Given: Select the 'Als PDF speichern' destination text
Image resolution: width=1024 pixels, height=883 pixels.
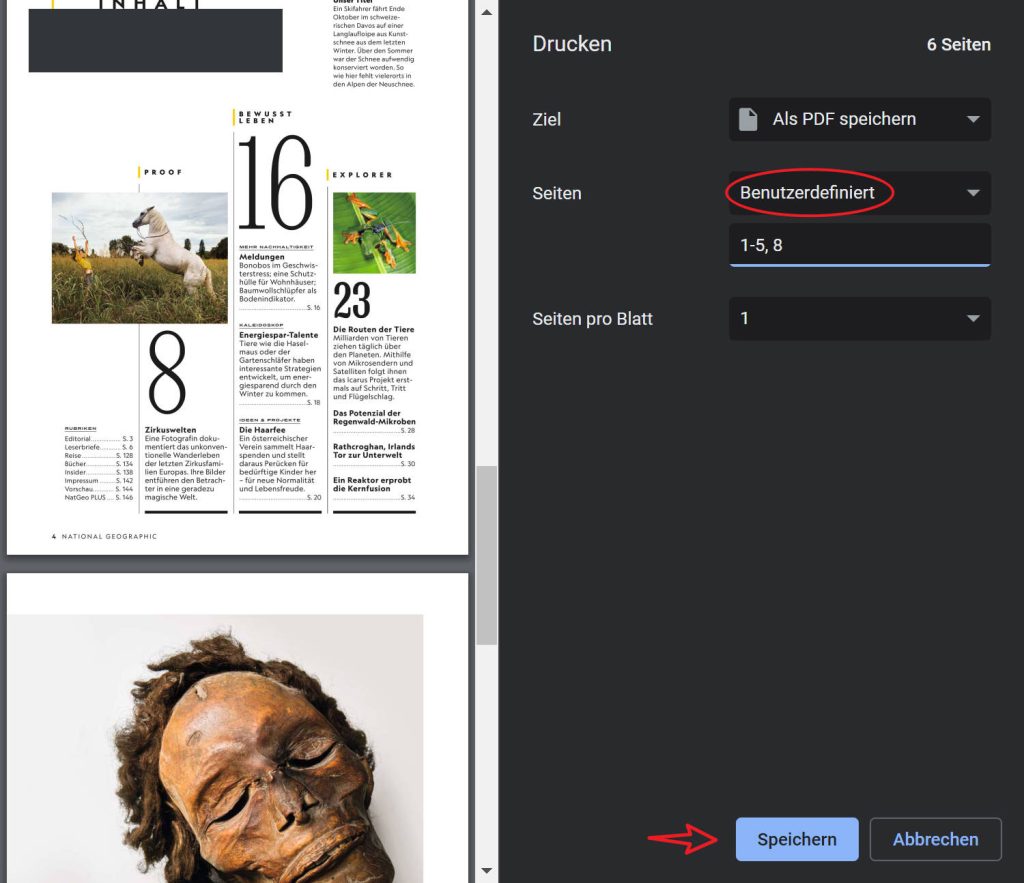Looking at the screenshot, I should pos(843,119).
